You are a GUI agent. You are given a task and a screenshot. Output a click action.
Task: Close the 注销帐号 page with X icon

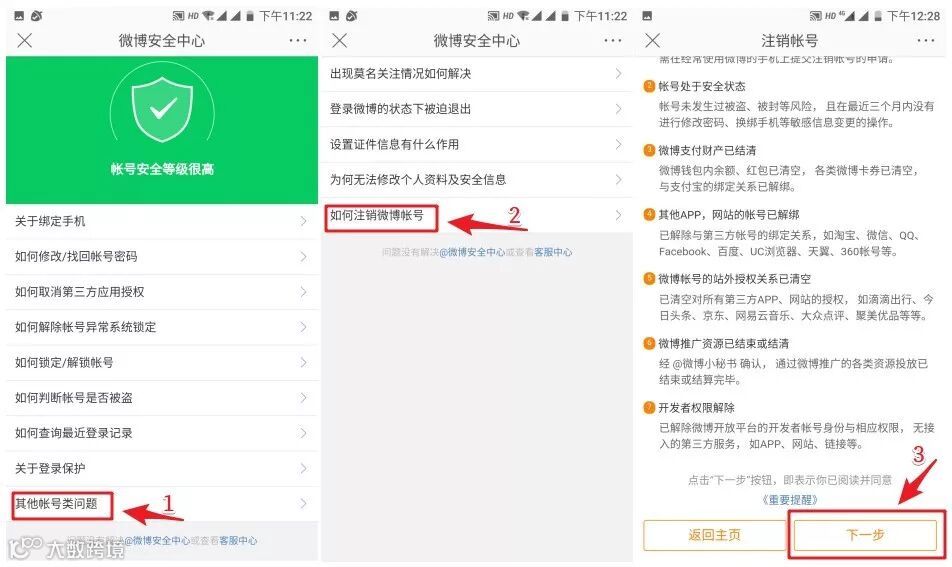(x=653, y=41)
